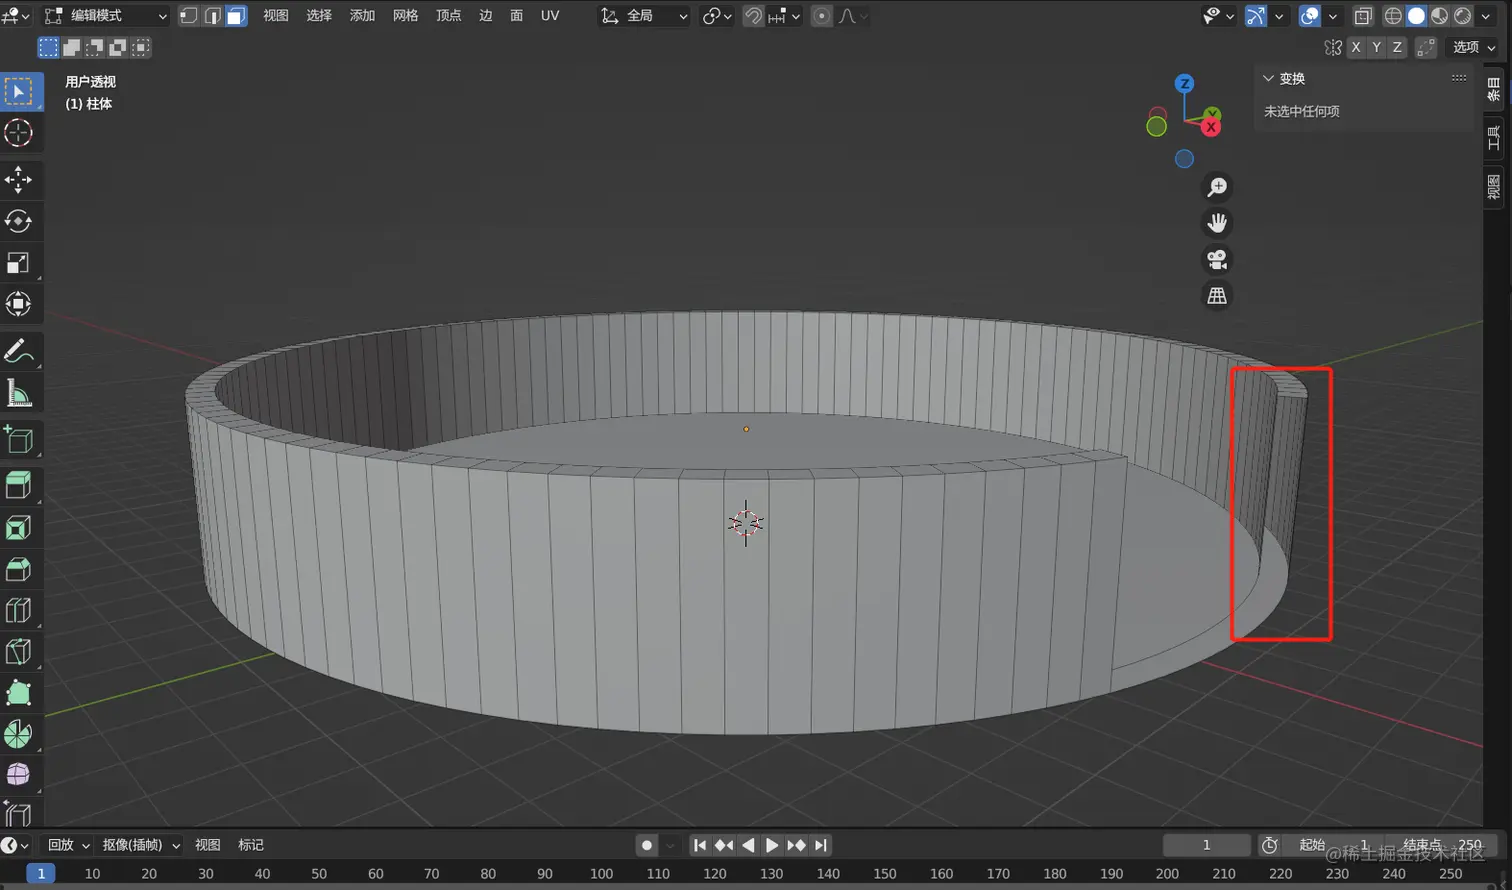The height and width of the screenshot is (890, 1512).
Task: Open the 回放 playback dropdown
Action: coord(68,845)
